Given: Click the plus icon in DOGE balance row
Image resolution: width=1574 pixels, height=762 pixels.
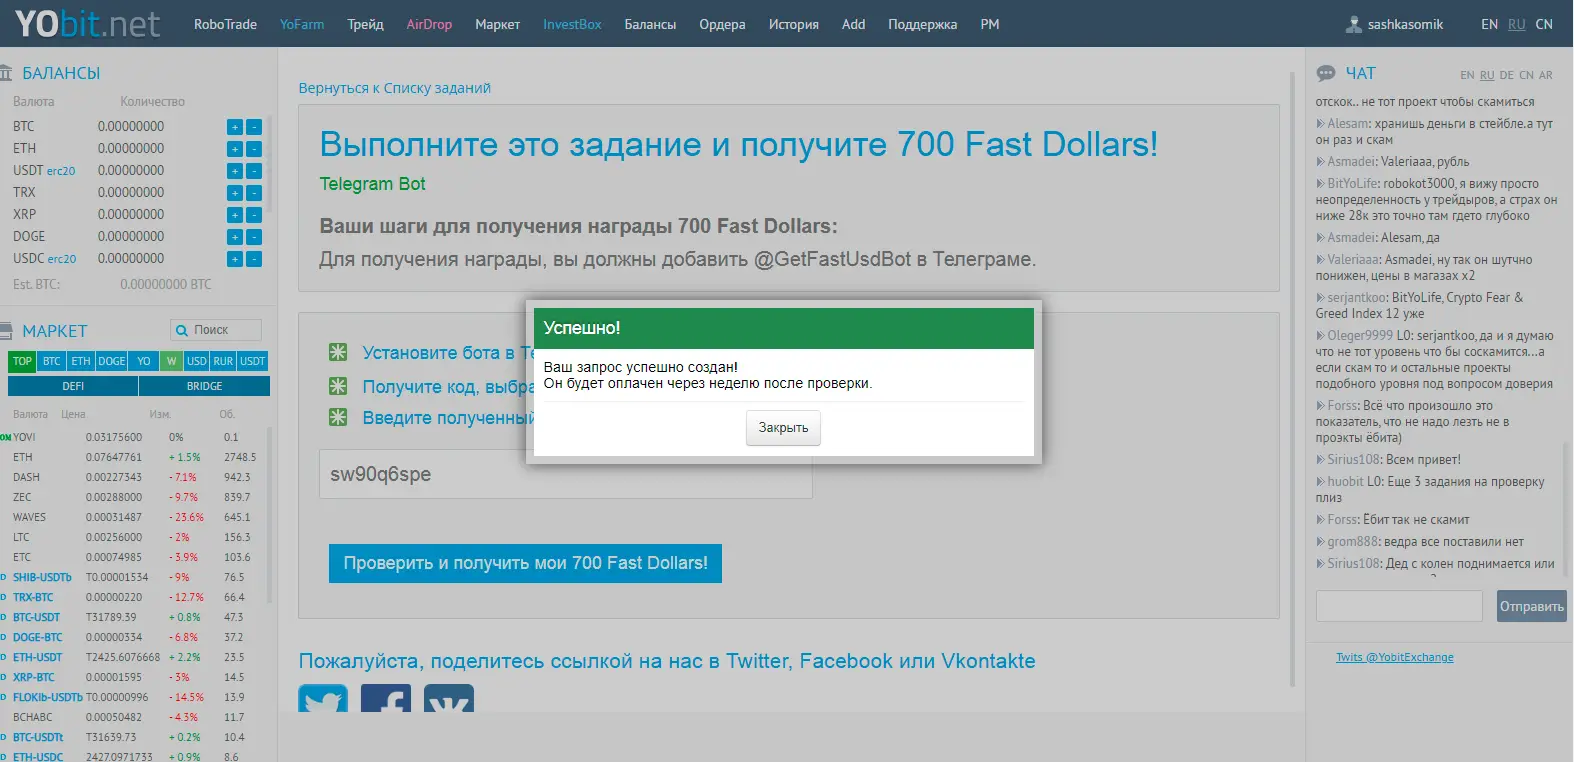Looking at the screenshot, I should click(x=235, y=237).
